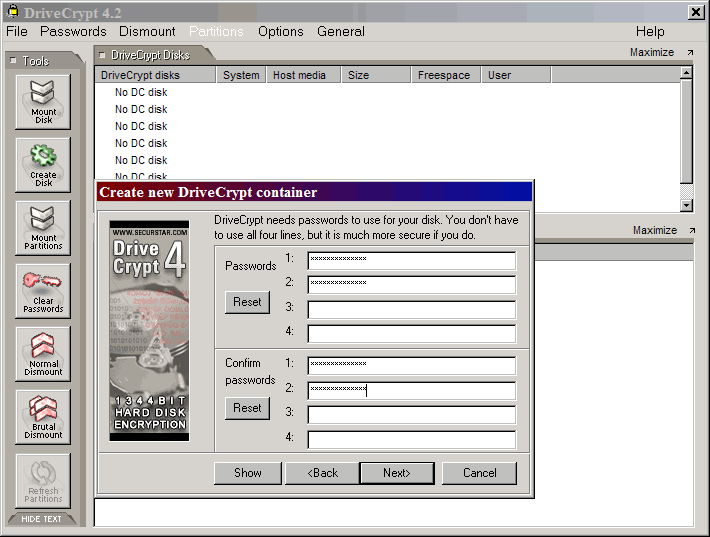Click the Host media column header
This screenshot has height=537, width=710.
click(304, 75)
